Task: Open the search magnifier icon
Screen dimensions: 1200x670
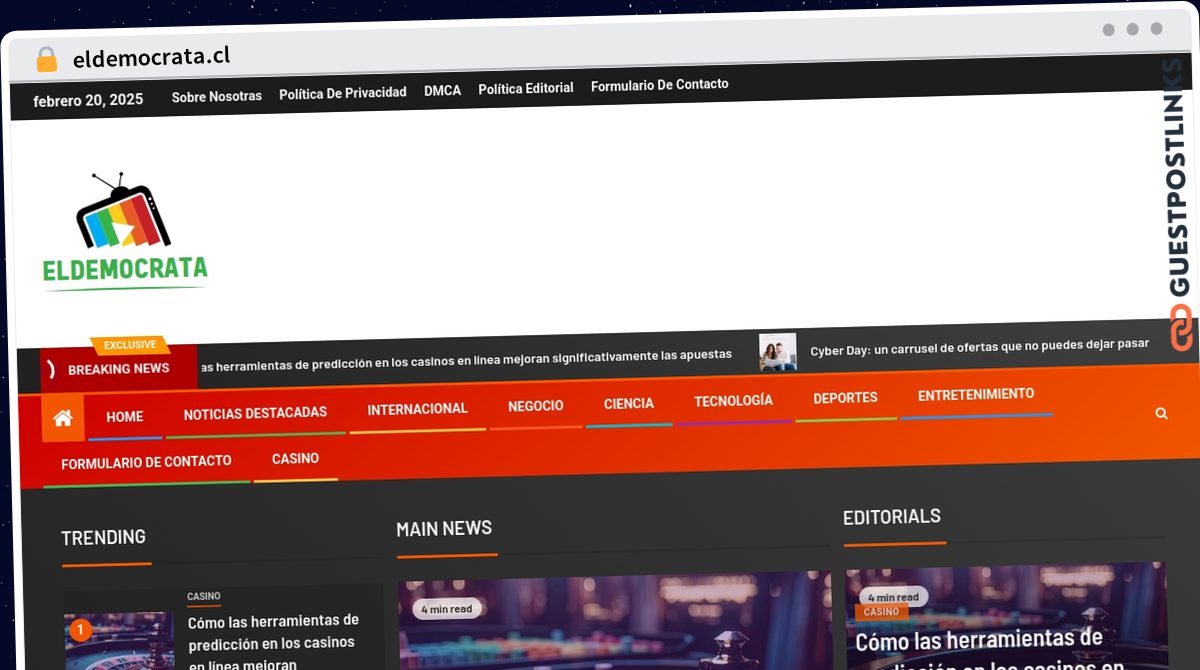Action: 1161,413
